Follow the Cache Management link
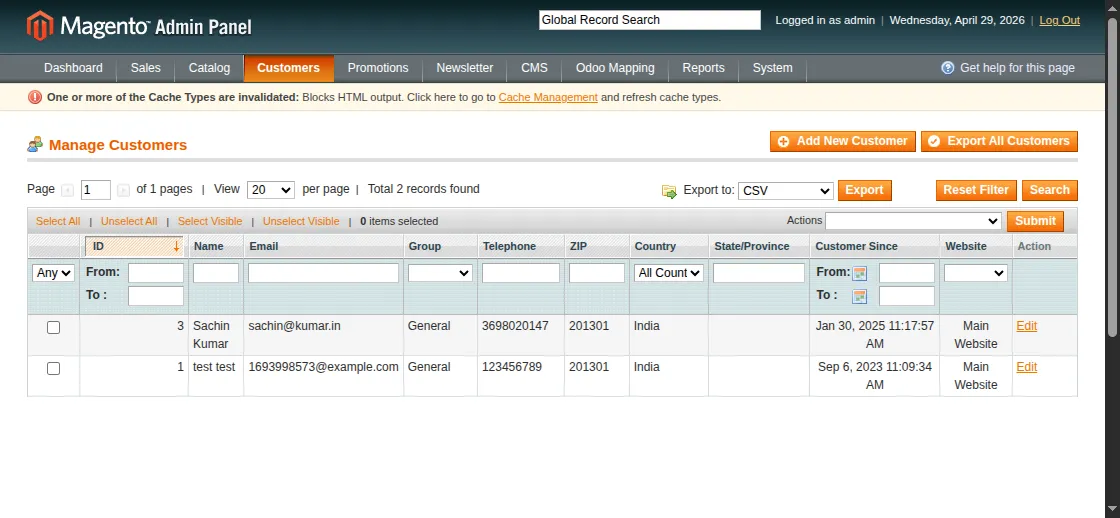Image resolution: width=1120 pixels, height=518 pixels. (x=548, y=97)
